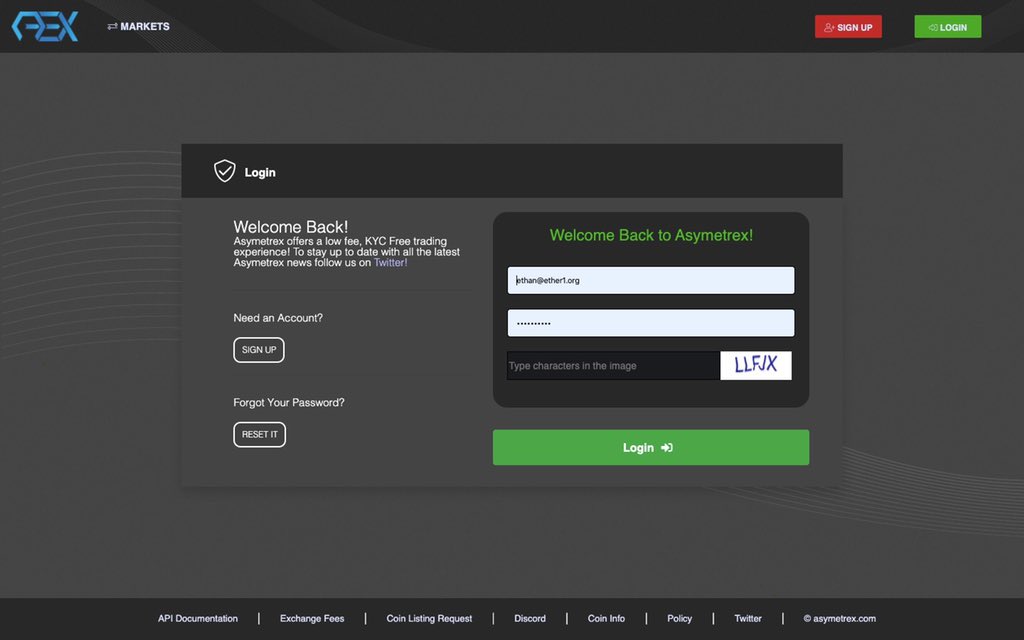Open the Markets menu item
Image resolution: width=1024 pixels, height=640 pixels.
138,26
